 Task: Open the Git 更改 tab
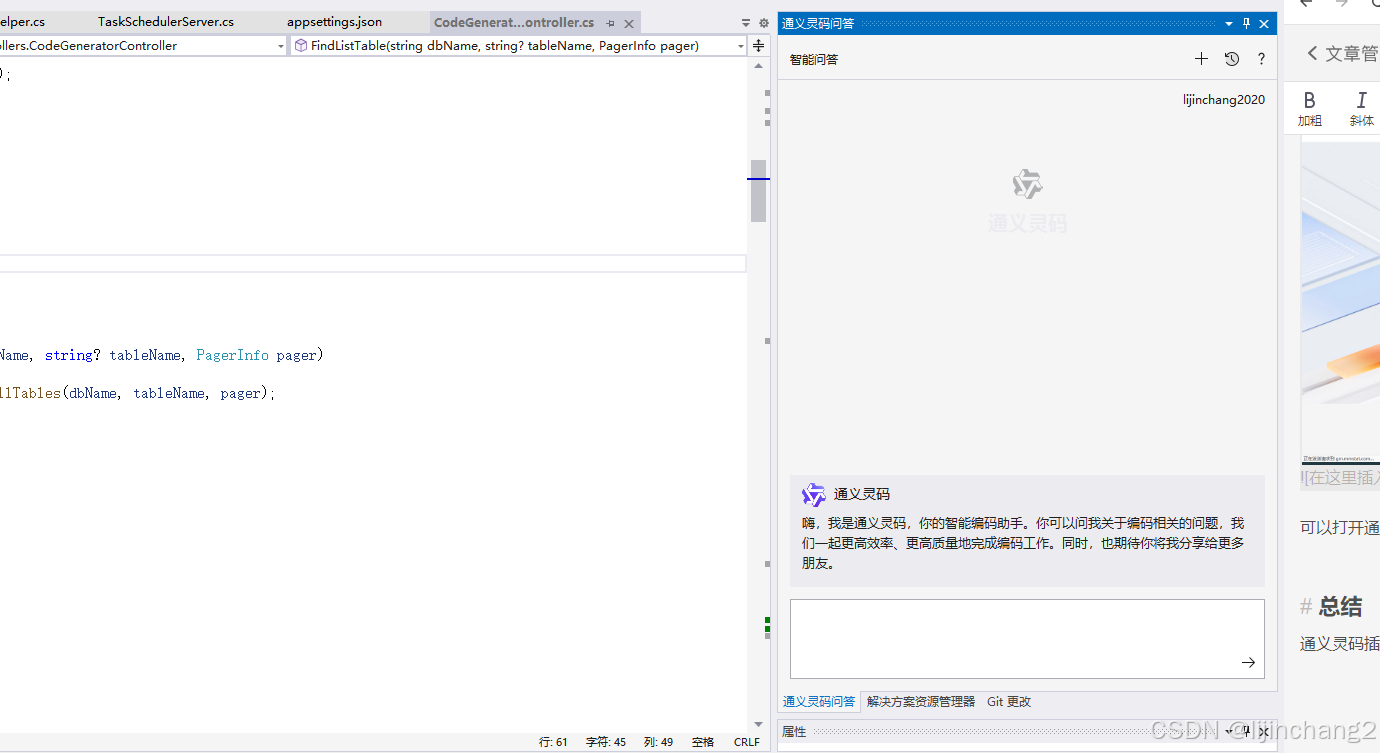1009,702
